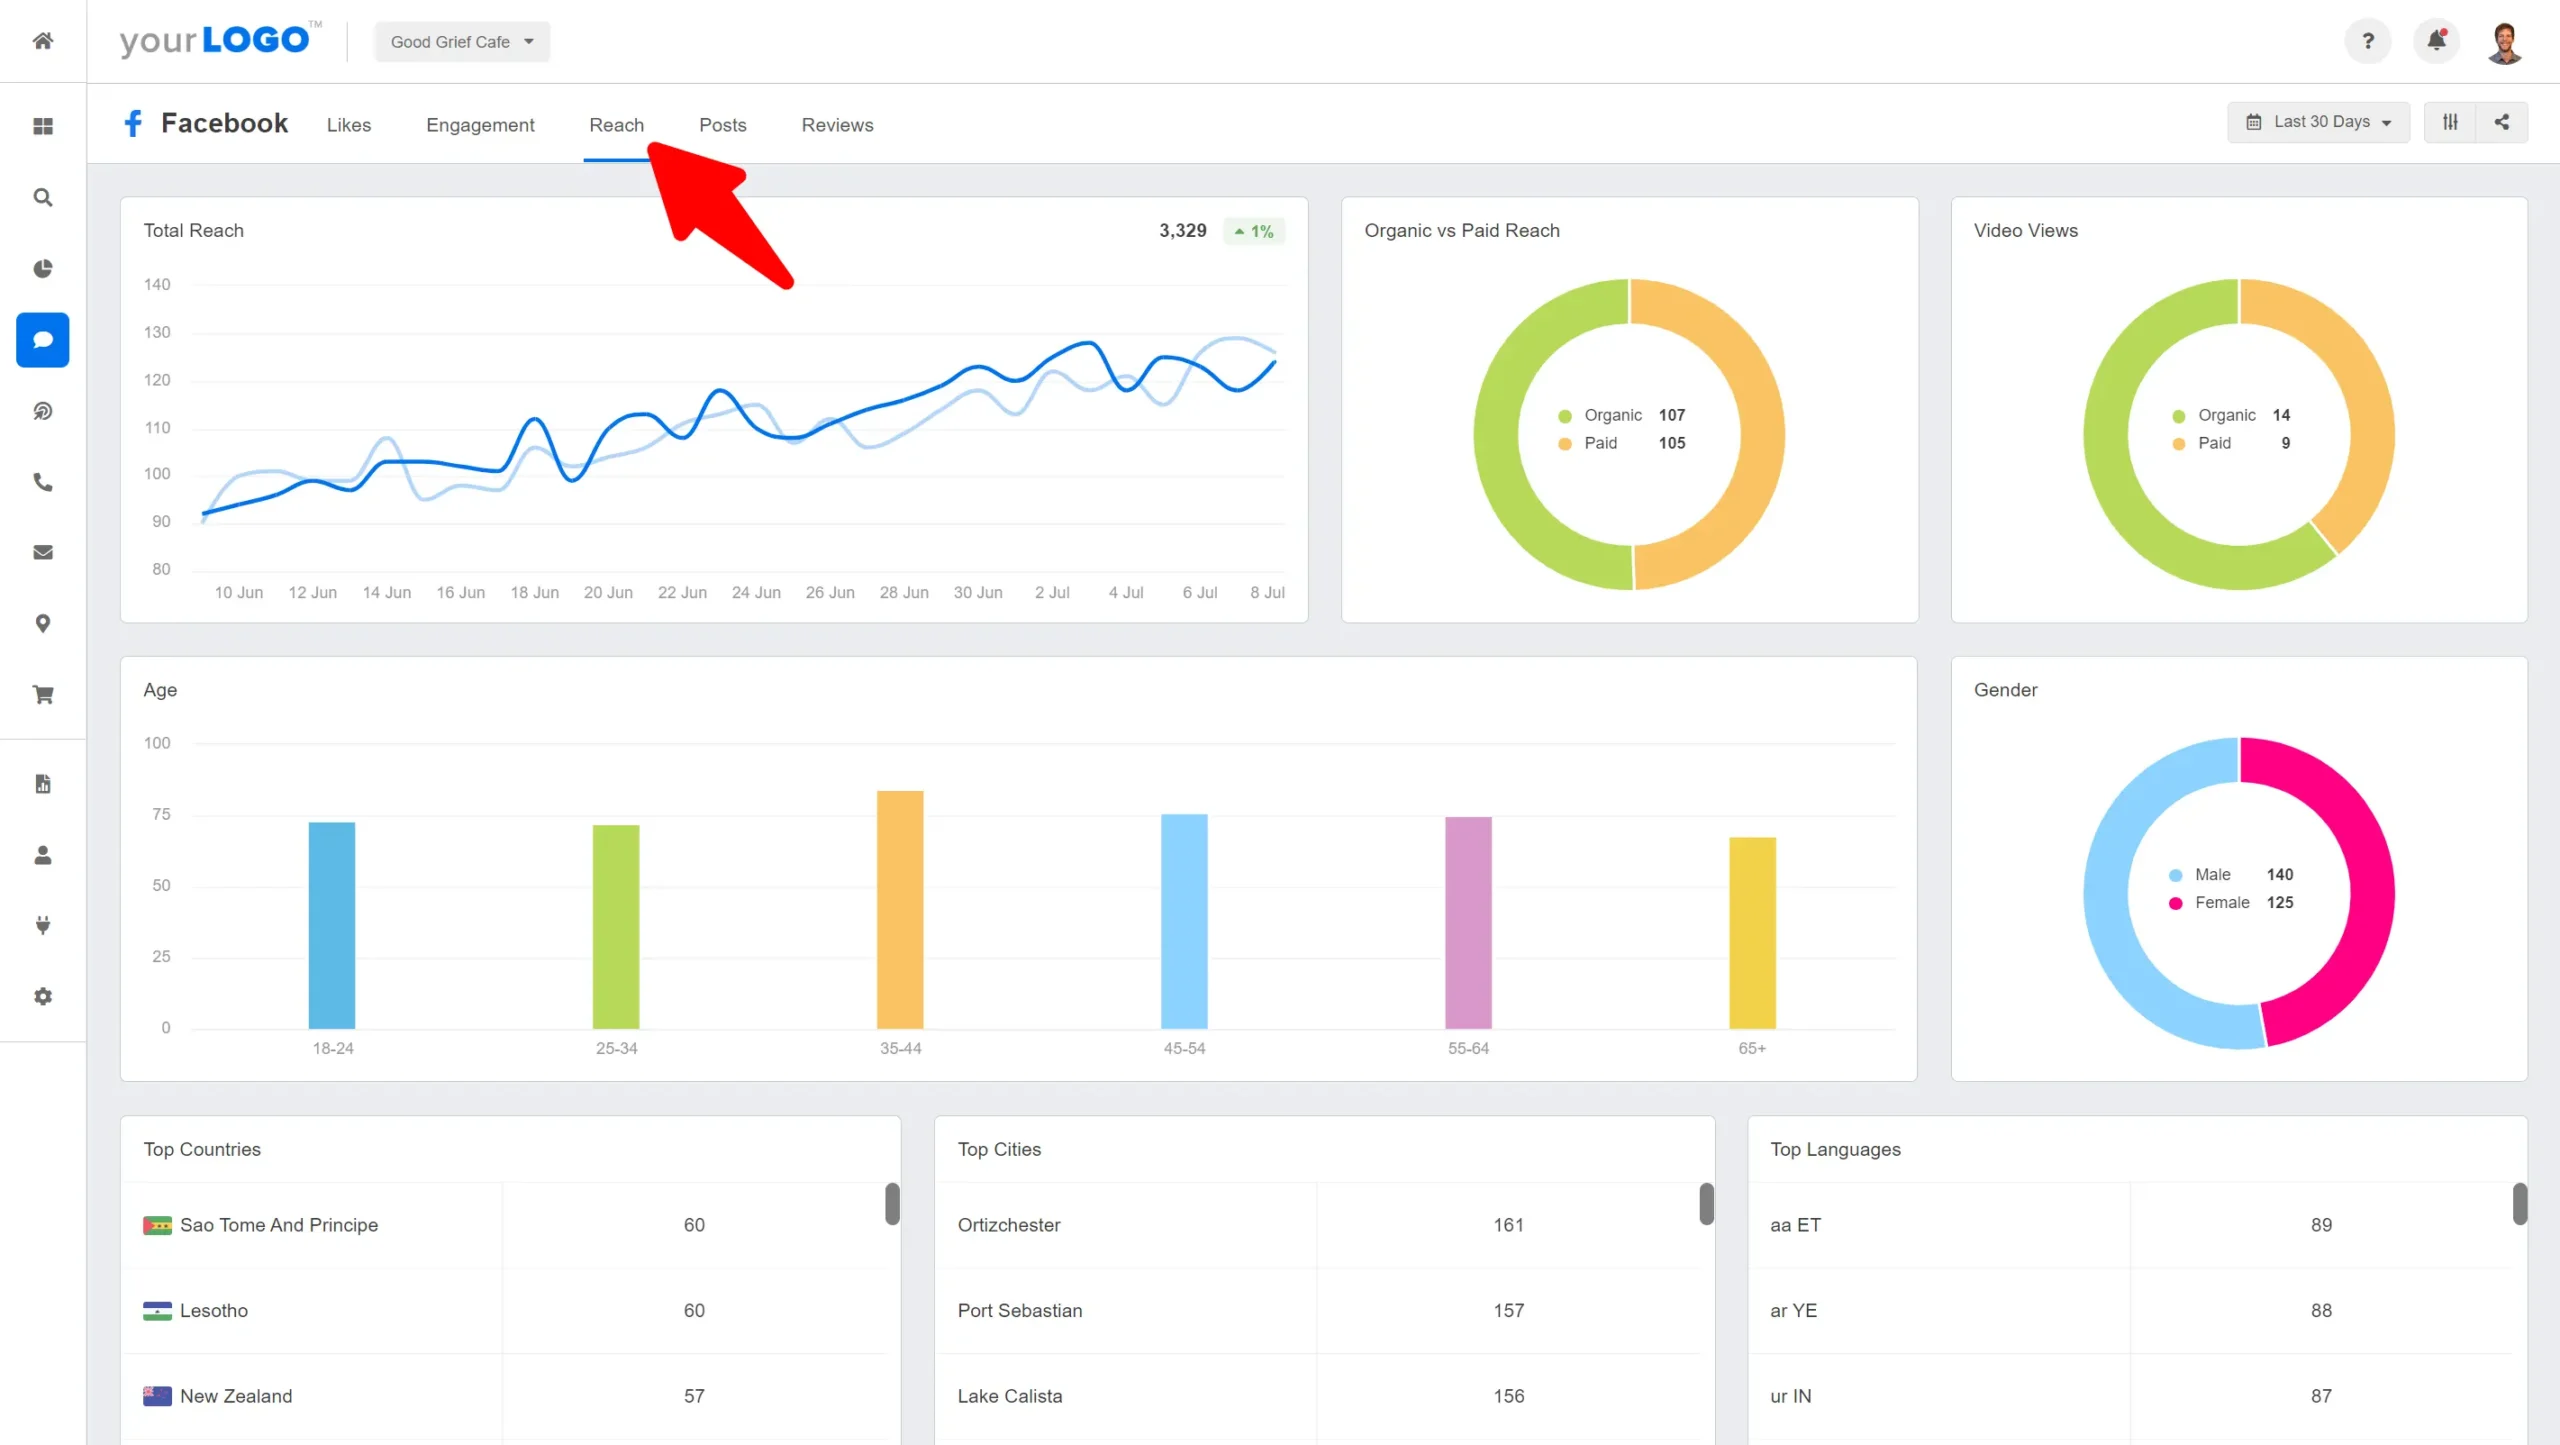
Task: Open the analytics pie chart section
Action: point(43,268)
